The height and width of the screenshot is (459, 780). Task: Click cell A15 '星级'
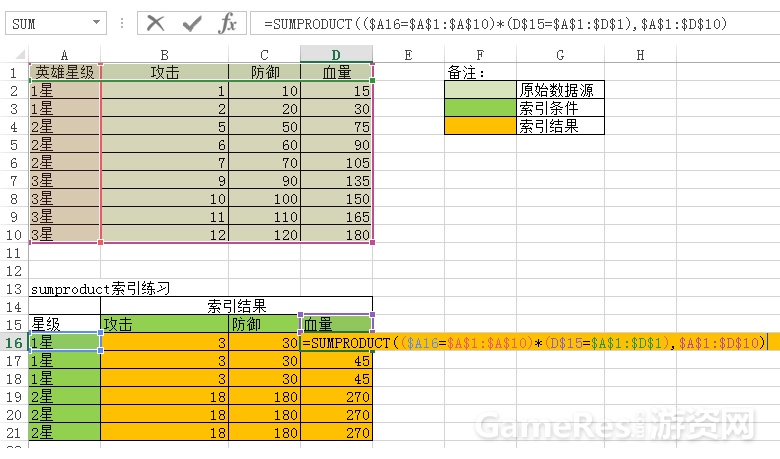coord(65,324)
